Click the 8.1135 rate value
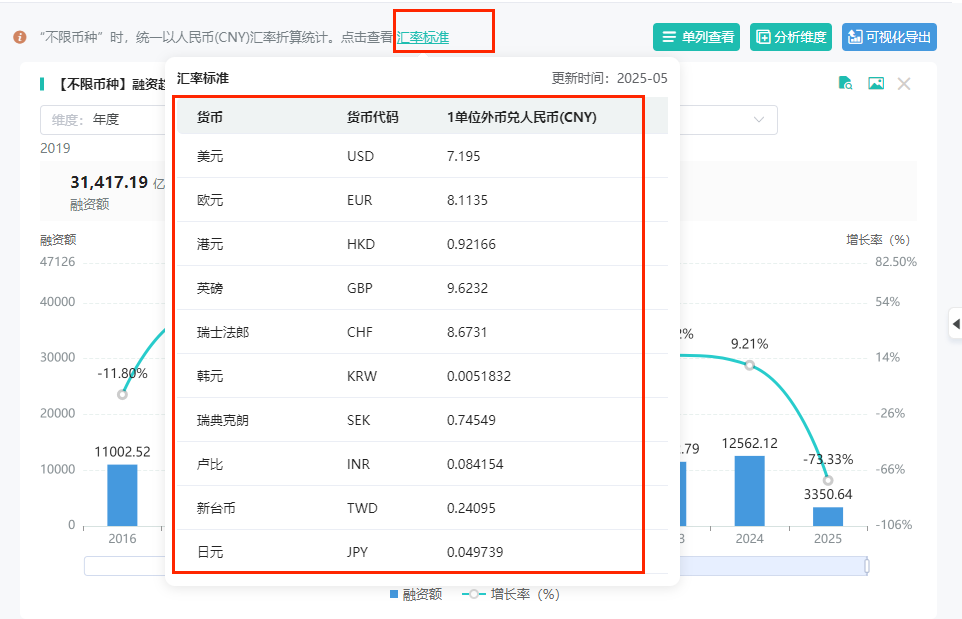The image size is (962, 619). 467,201
